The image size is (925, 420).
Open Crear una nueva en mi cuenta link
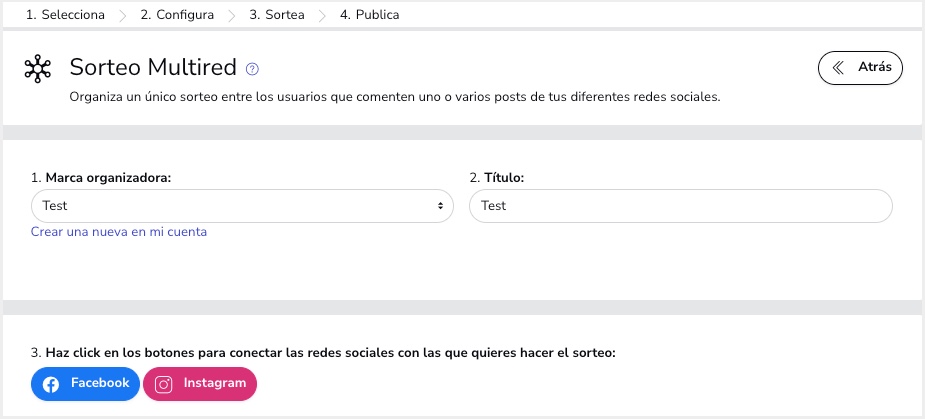click(x=119, y=232)
